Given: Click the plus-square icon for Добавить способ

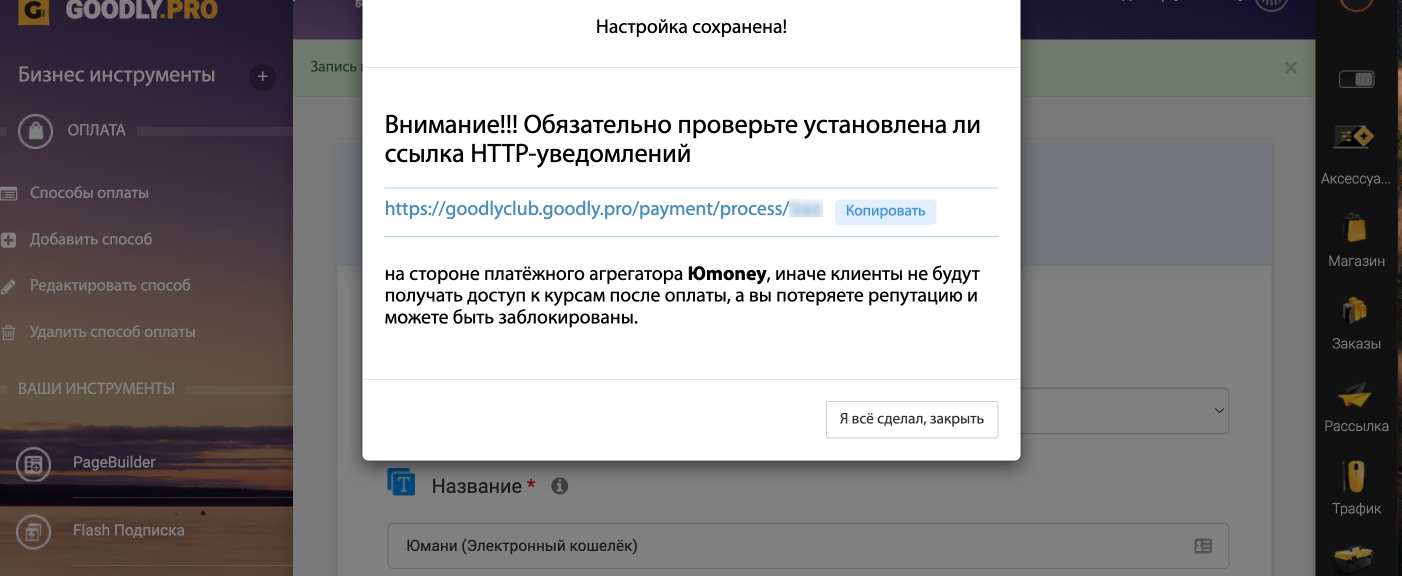Looking at the screenshot, I should point(9,239).
